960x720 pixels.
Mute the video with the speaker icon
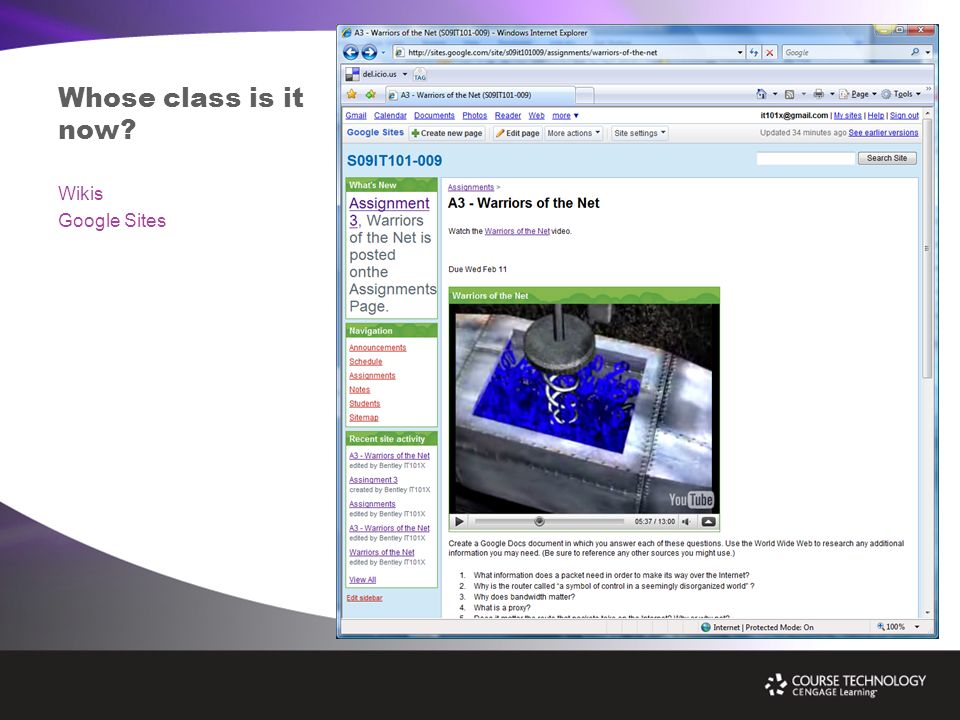click(x=686, y=522)
